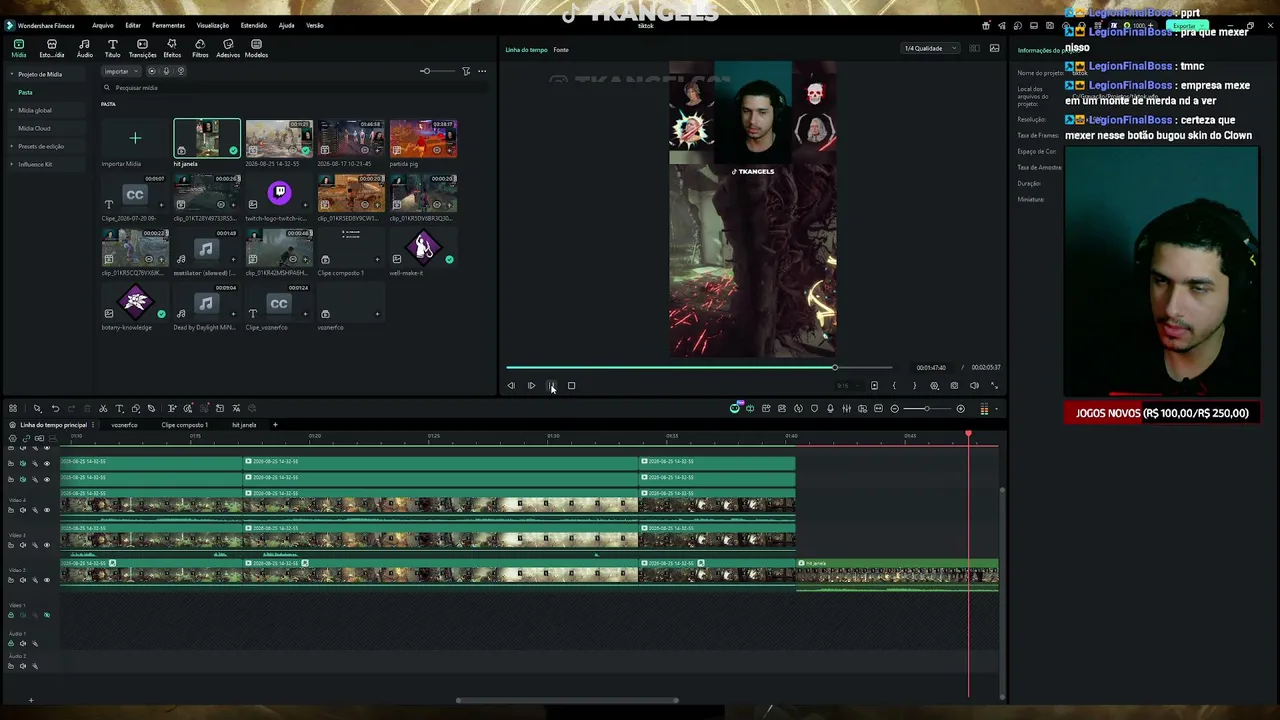
Task: Mute the Áudio 2 track
Action: pos(23,666)
